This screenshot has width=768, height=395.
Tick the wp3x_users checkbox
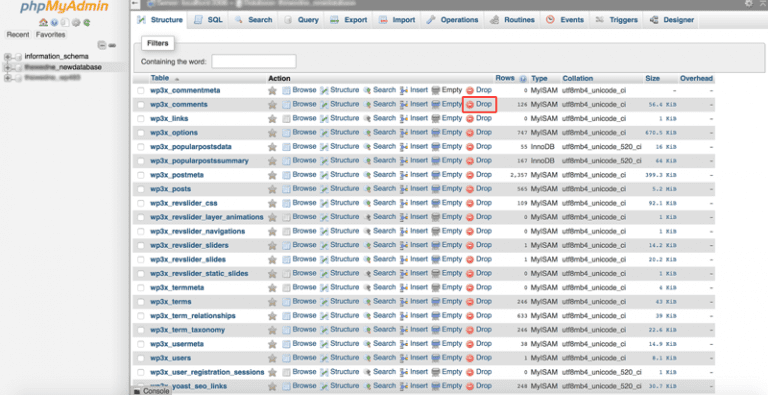[141, 358]
